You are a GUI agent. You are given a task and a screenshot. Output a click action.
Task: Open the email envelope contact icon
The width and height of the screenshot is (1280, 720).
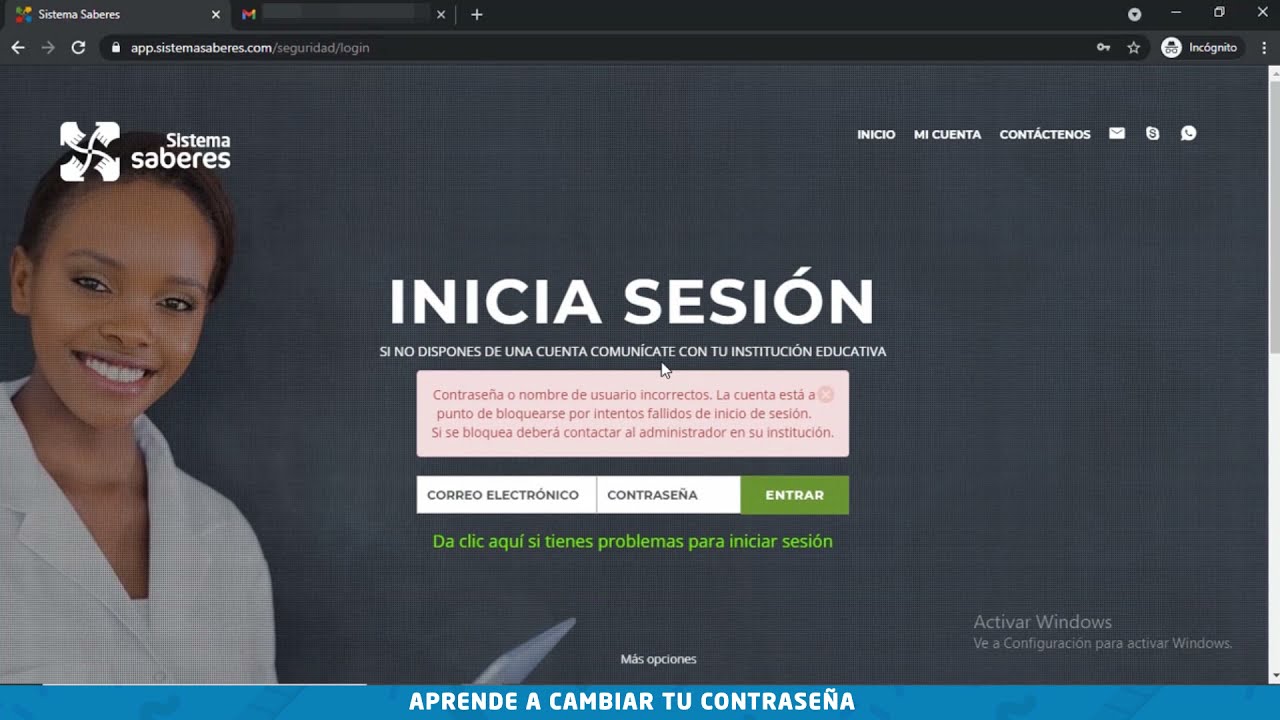1117,134
